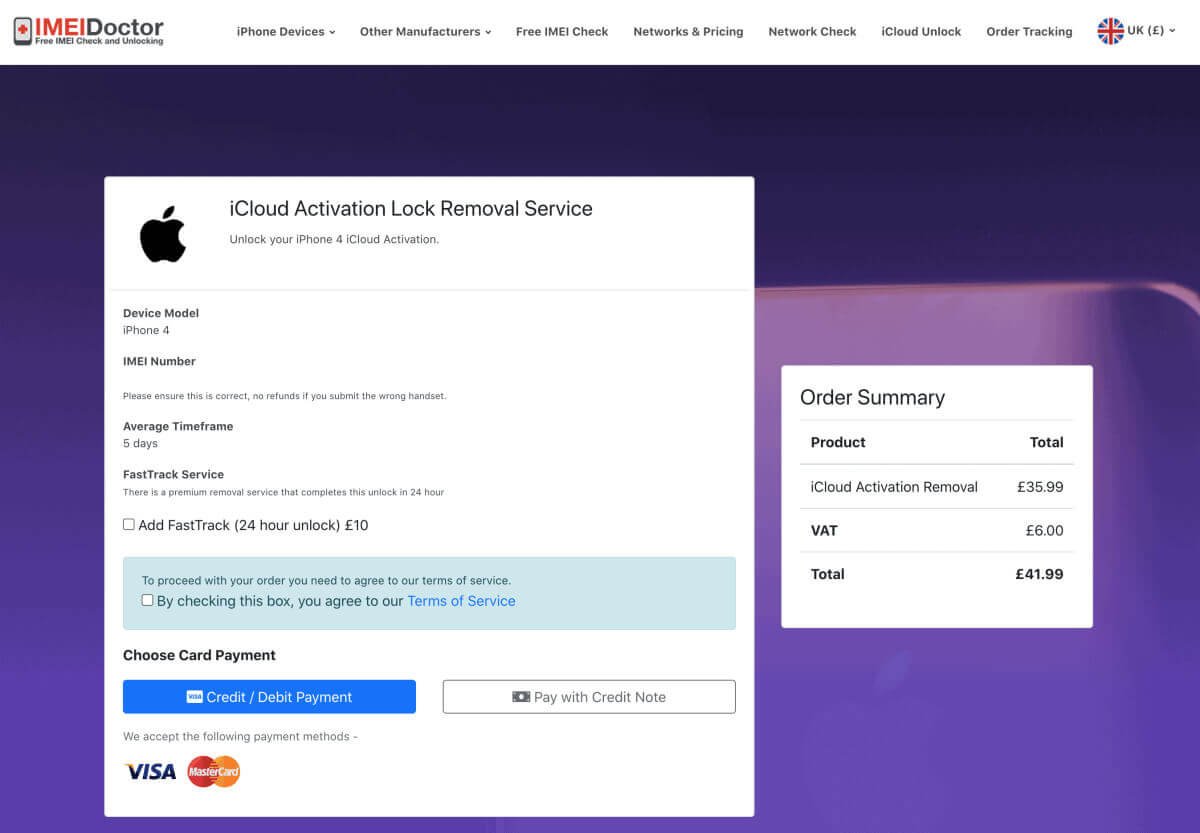The height and width of the screenshot is (833, 1200).
Task: Open the Order Tracking page
Action: (1029, 31)
